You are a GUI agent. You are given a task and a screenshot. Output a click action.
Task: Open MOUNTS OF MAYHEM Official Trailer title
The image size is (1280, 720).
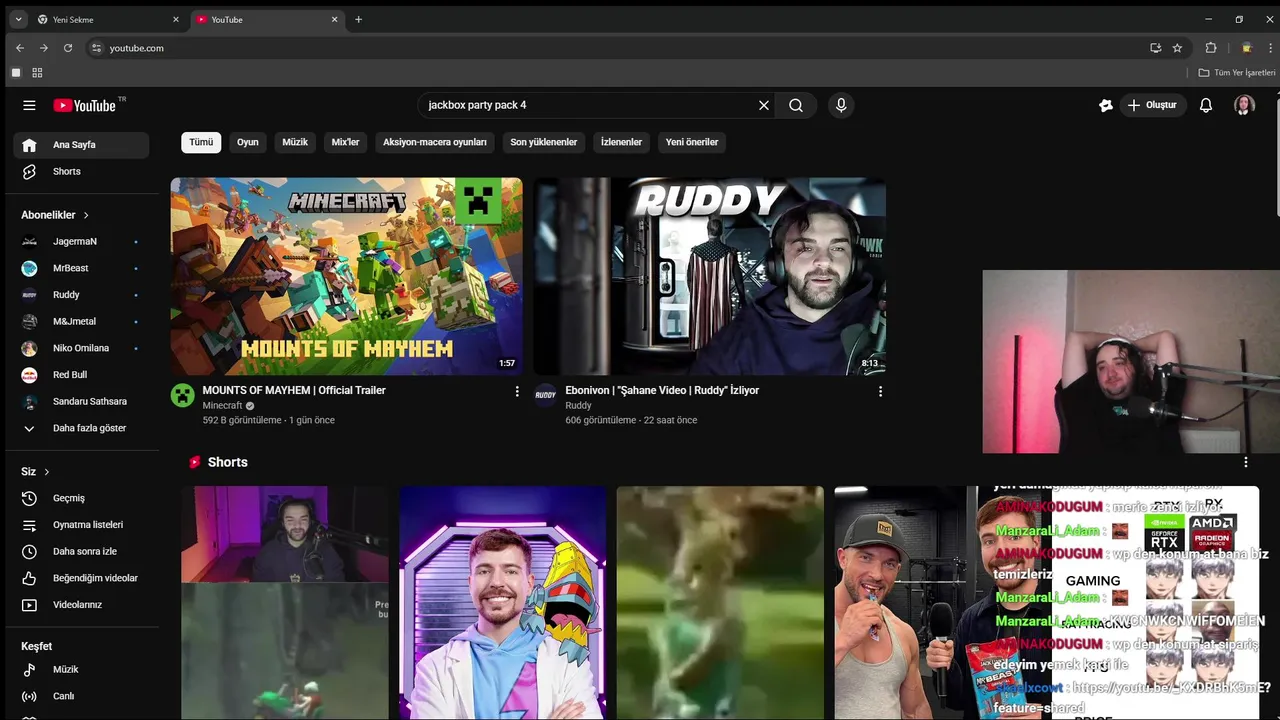294,390
